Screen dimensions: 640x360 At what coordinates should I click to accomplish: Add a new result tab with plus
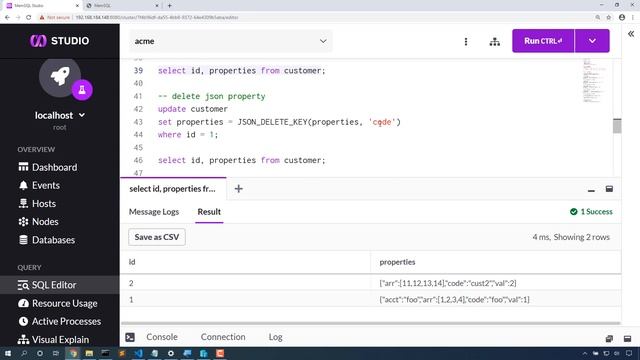(239, 189)
